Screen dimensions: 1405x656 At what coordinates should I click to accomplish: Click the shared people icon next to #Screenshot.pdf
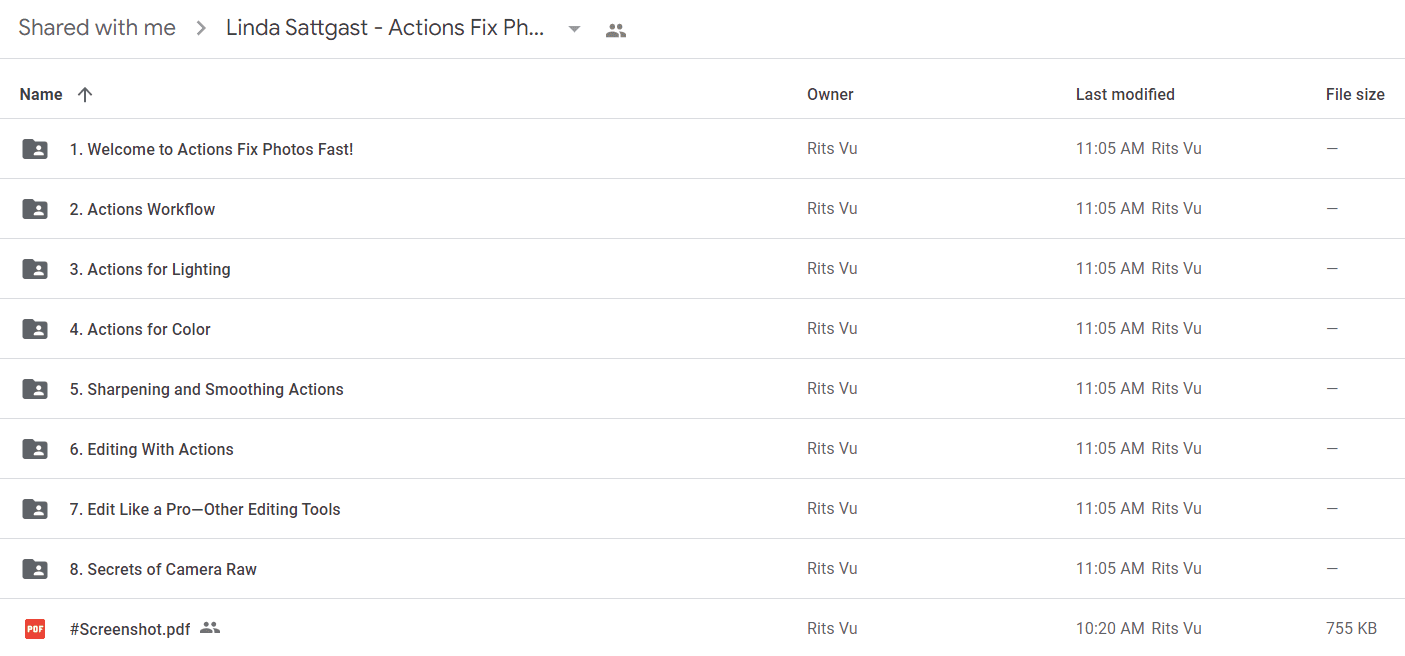[x=209, y=628]
